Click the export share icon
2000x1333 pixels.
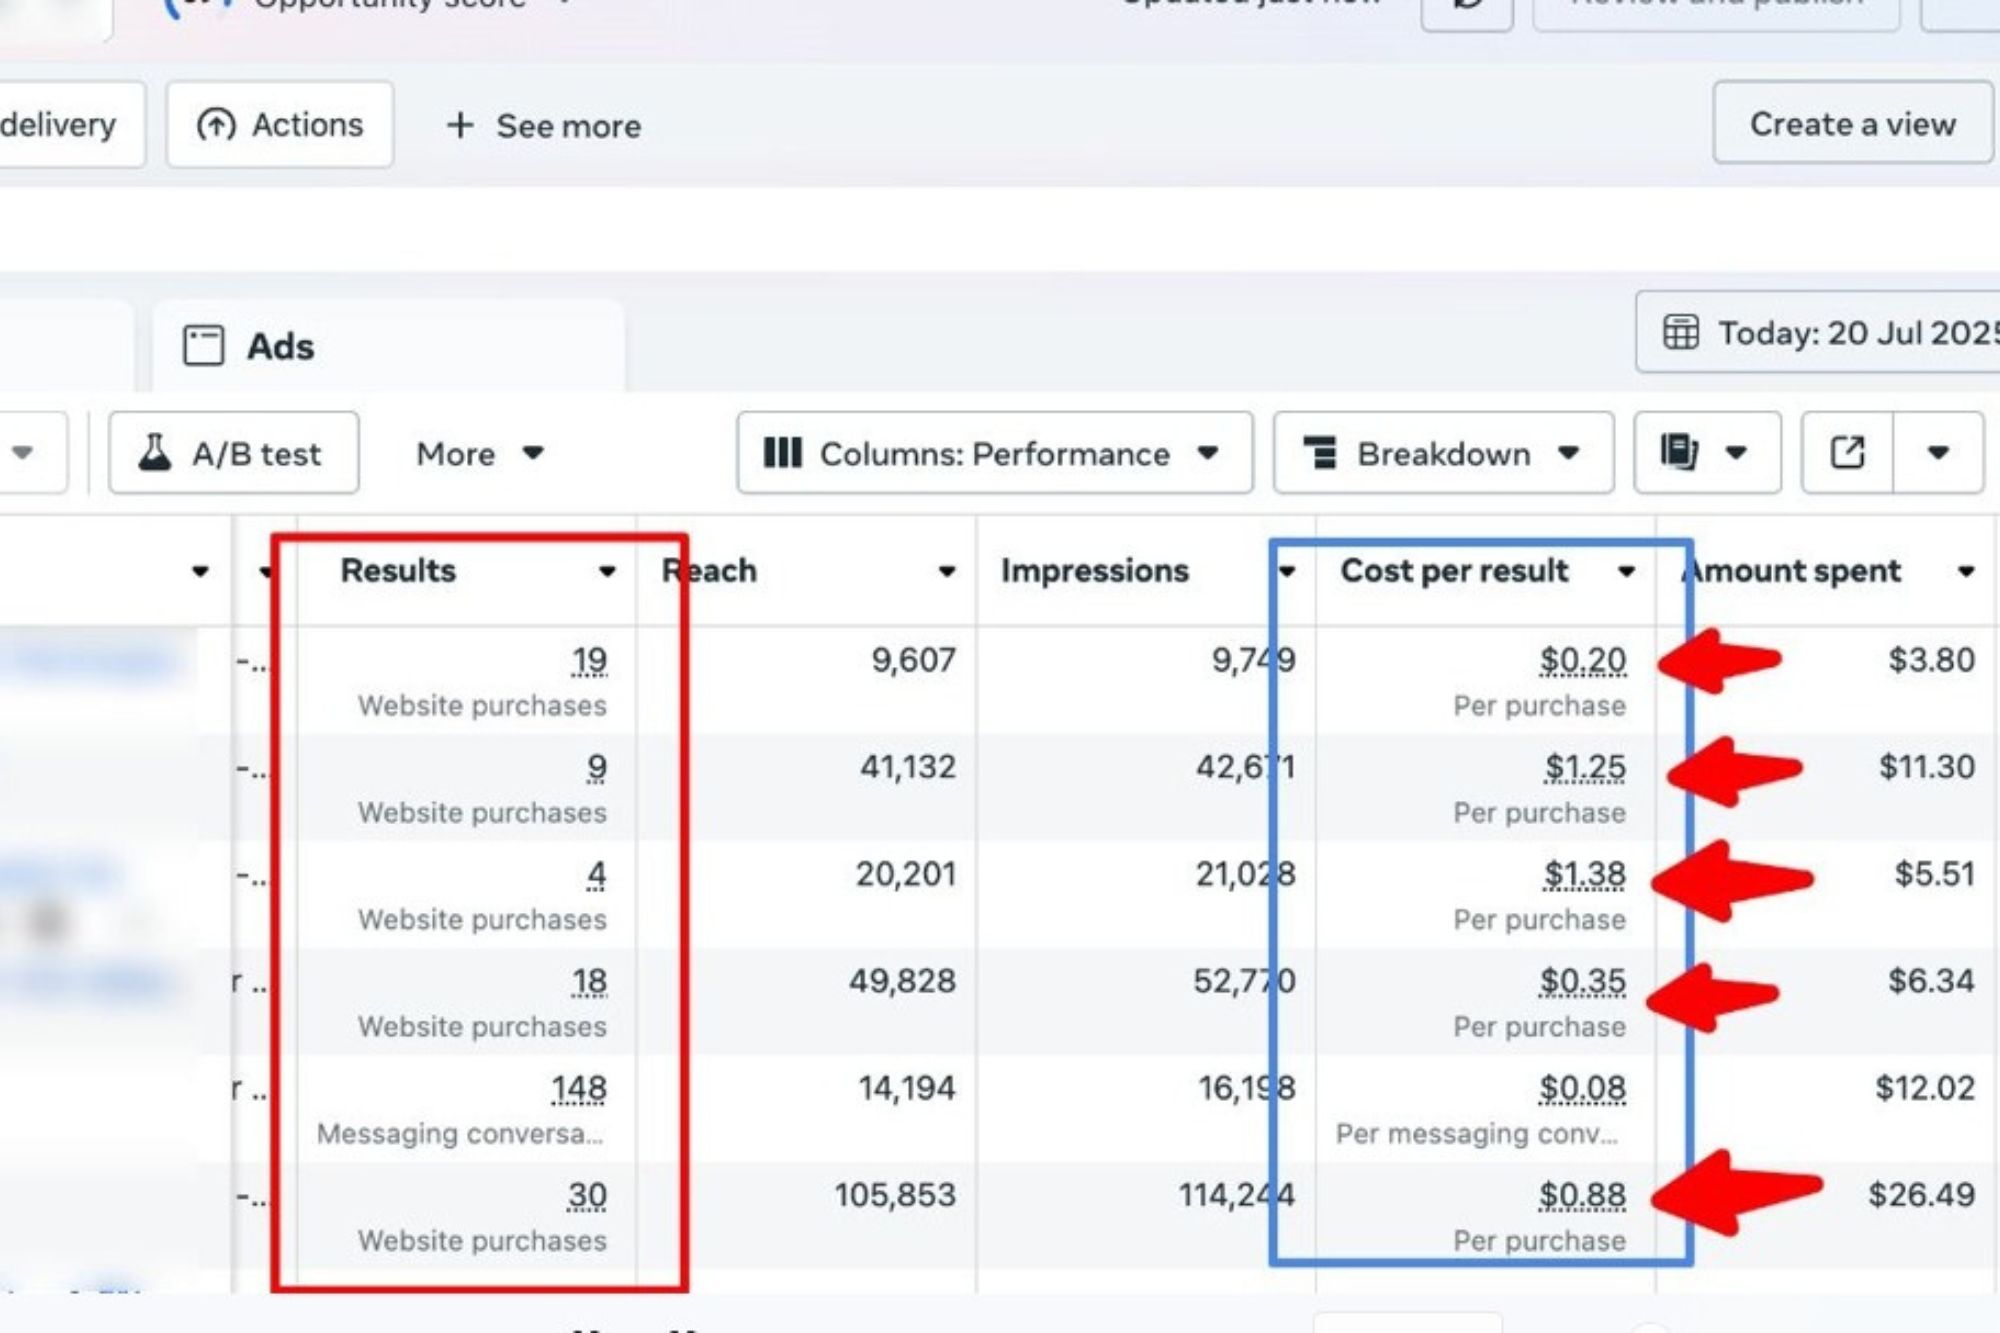coord(1847,452)
